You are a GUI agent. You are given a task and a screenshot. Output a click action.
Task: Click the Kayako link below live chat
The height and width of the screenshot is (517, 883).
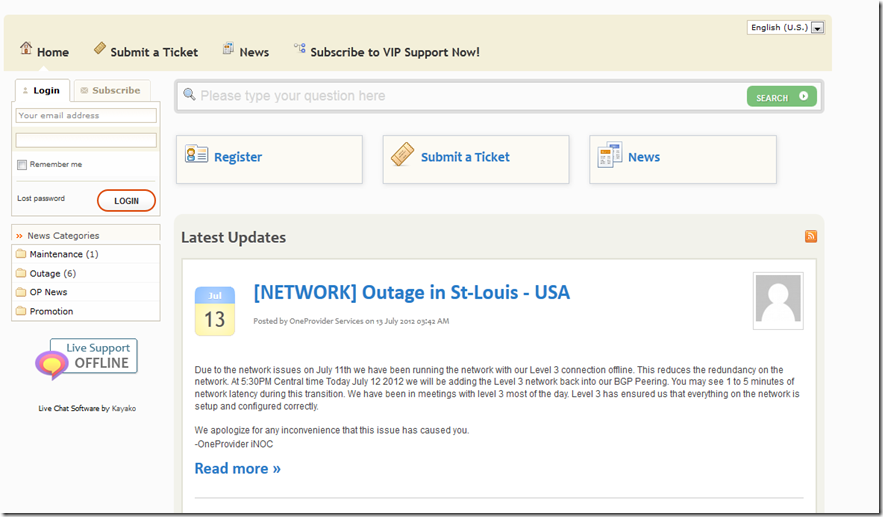[x=124, y=408]
